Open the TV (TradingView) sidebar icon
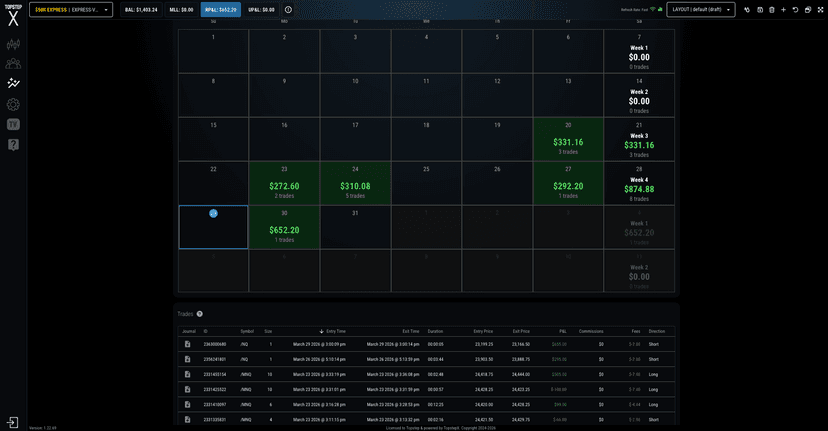 click(x=13, y=125)
